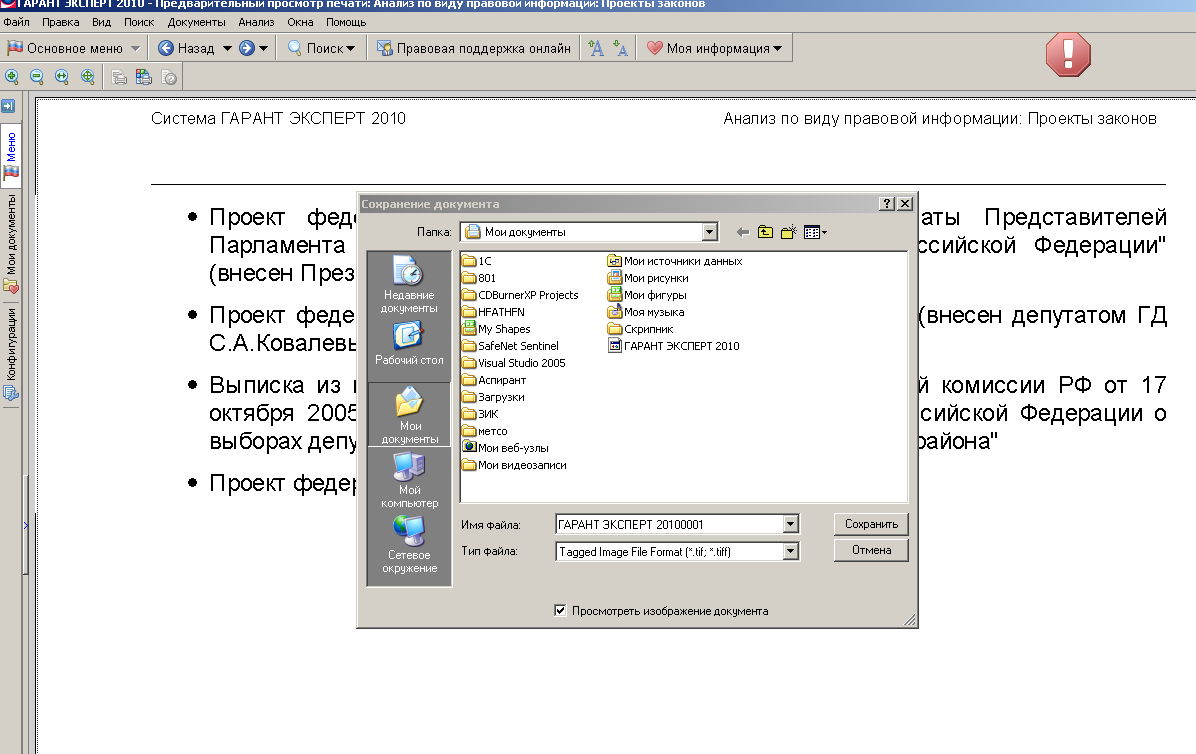Open the Мои документы sidebar tab
This screenshot has width=1196, height=754.
coord(11,243)
